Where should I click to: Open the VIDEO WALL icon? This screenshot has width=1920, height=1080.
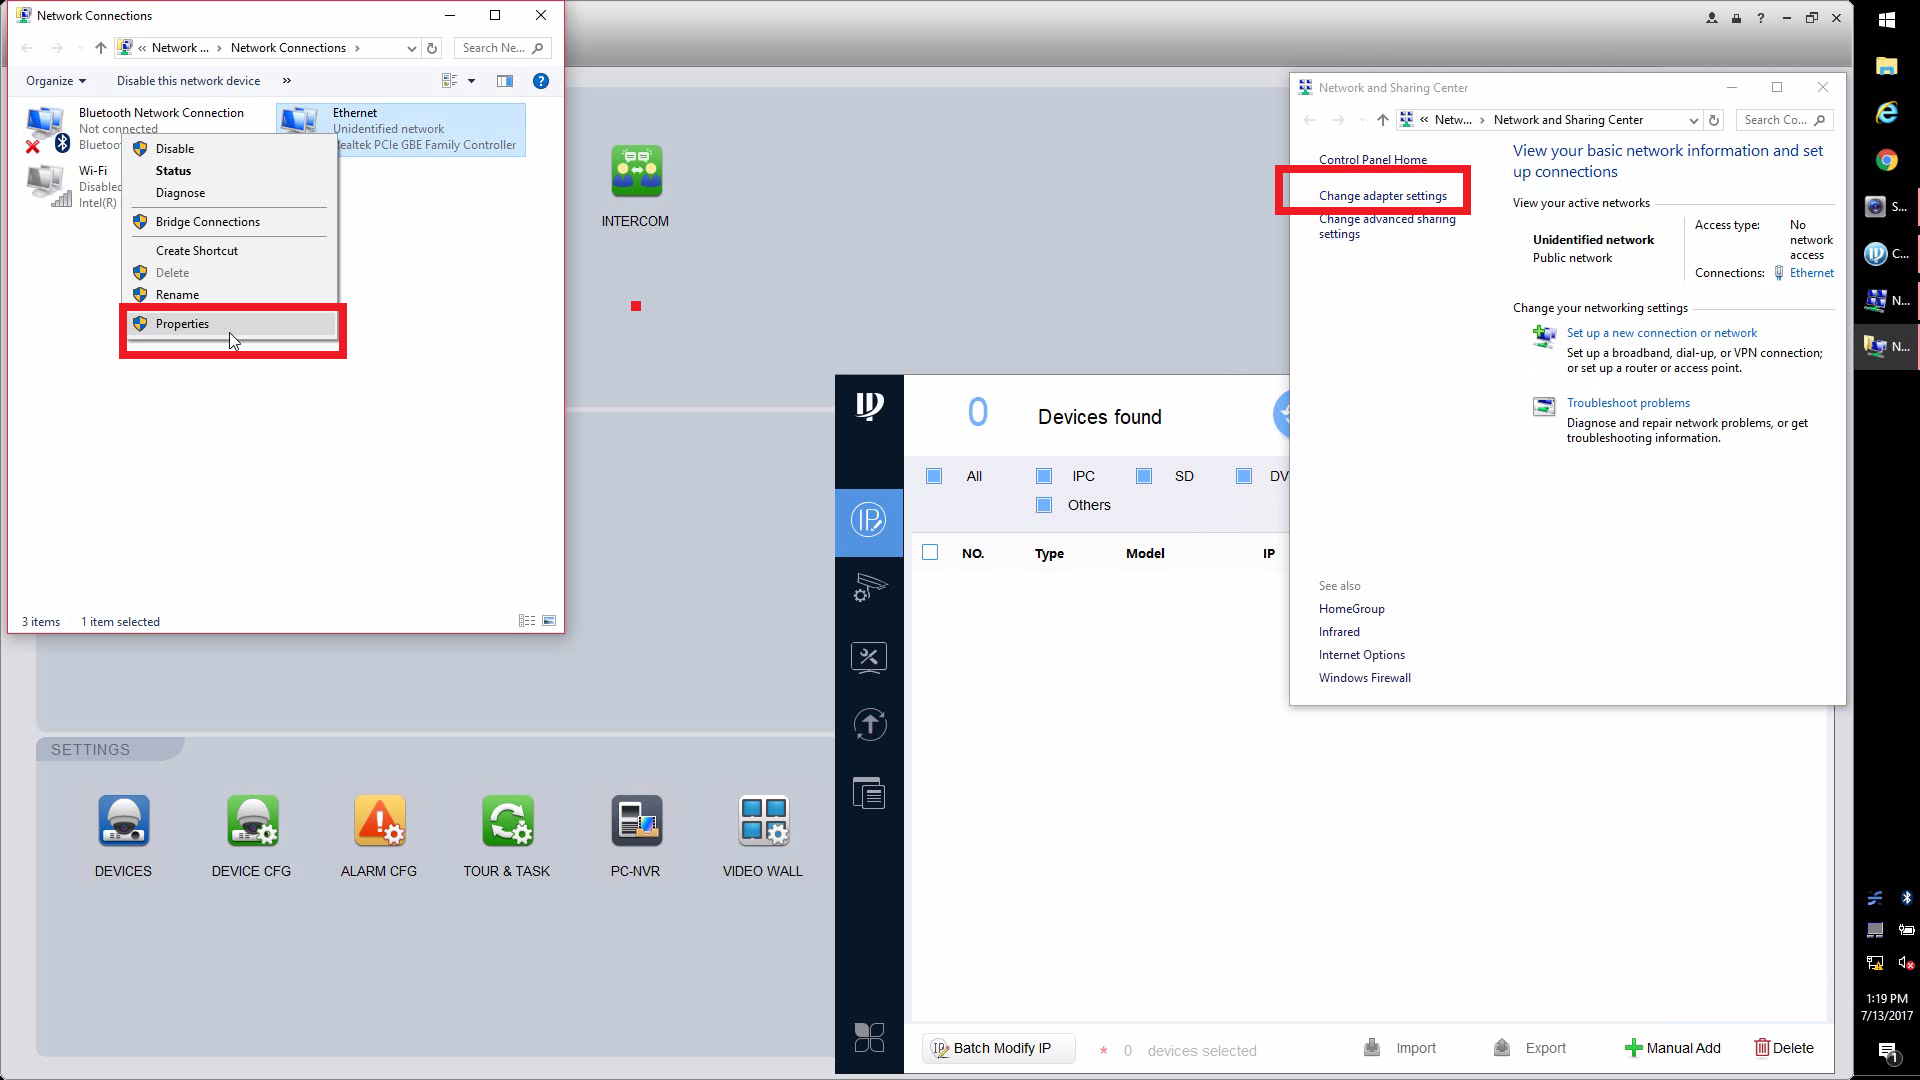[x=763, y=821]
